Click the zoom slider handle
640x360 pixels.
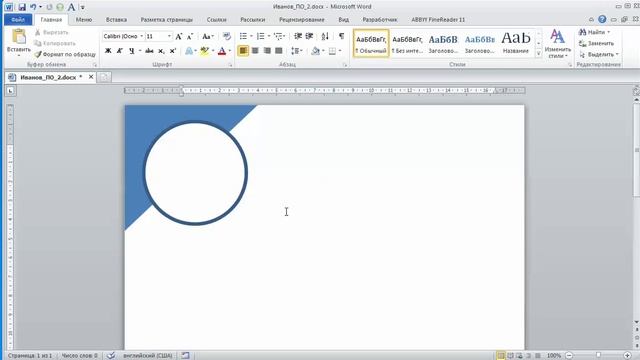pos(598,356)
